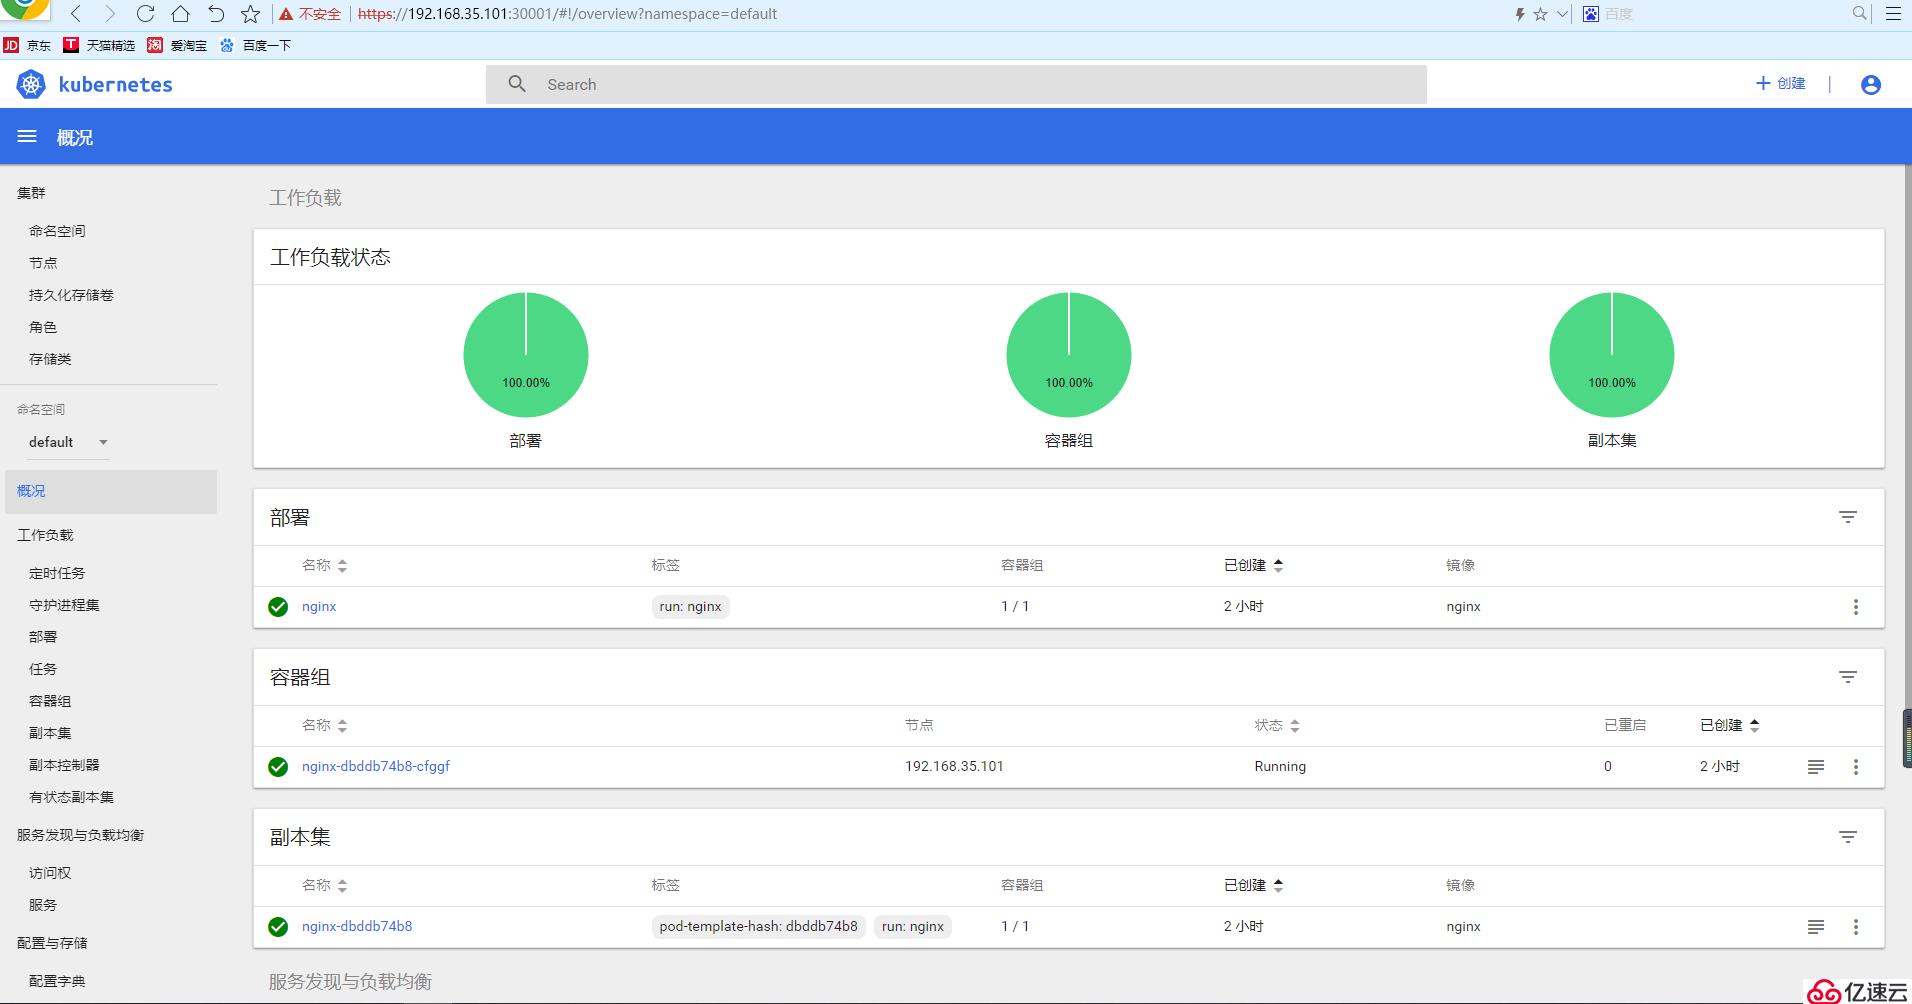Click the browser search magnifier at right

click(1859, 13)
